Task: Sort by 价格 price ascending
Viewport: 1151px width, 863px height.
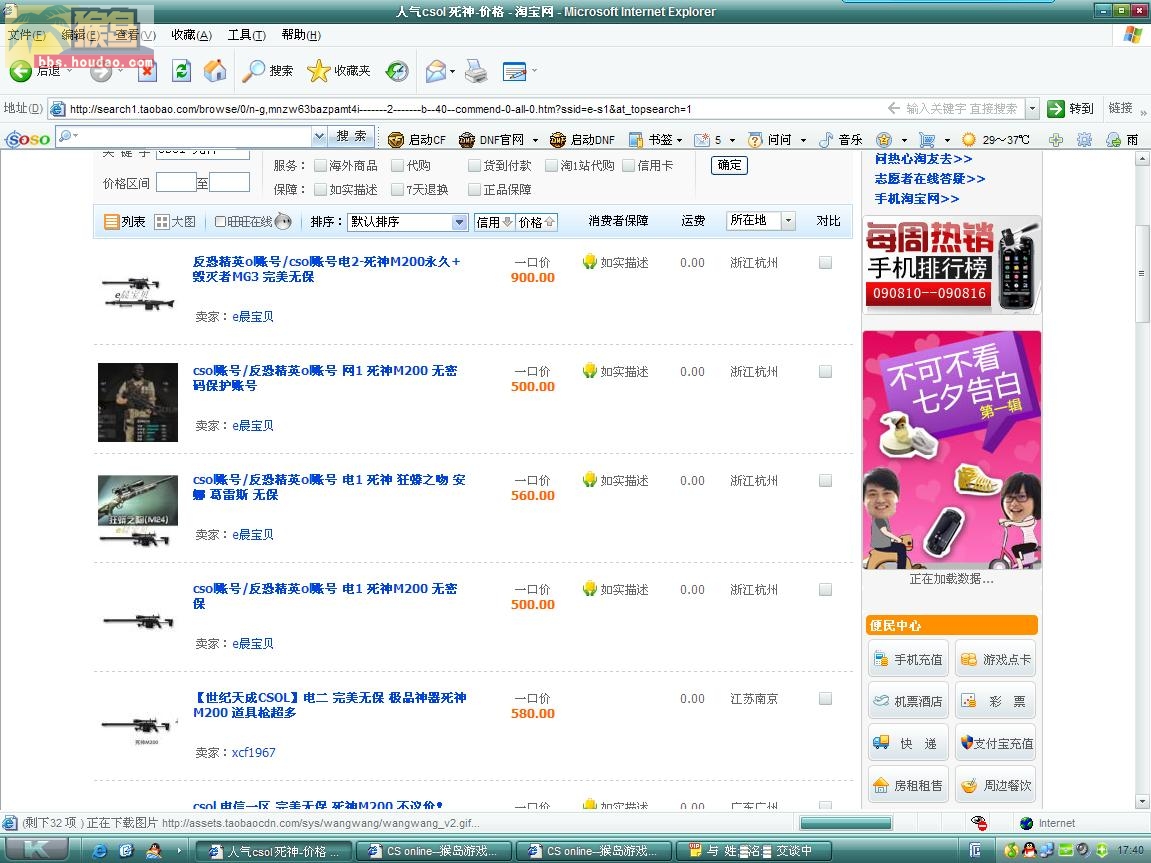Action: pyautogui.click(x=537, y=222)
